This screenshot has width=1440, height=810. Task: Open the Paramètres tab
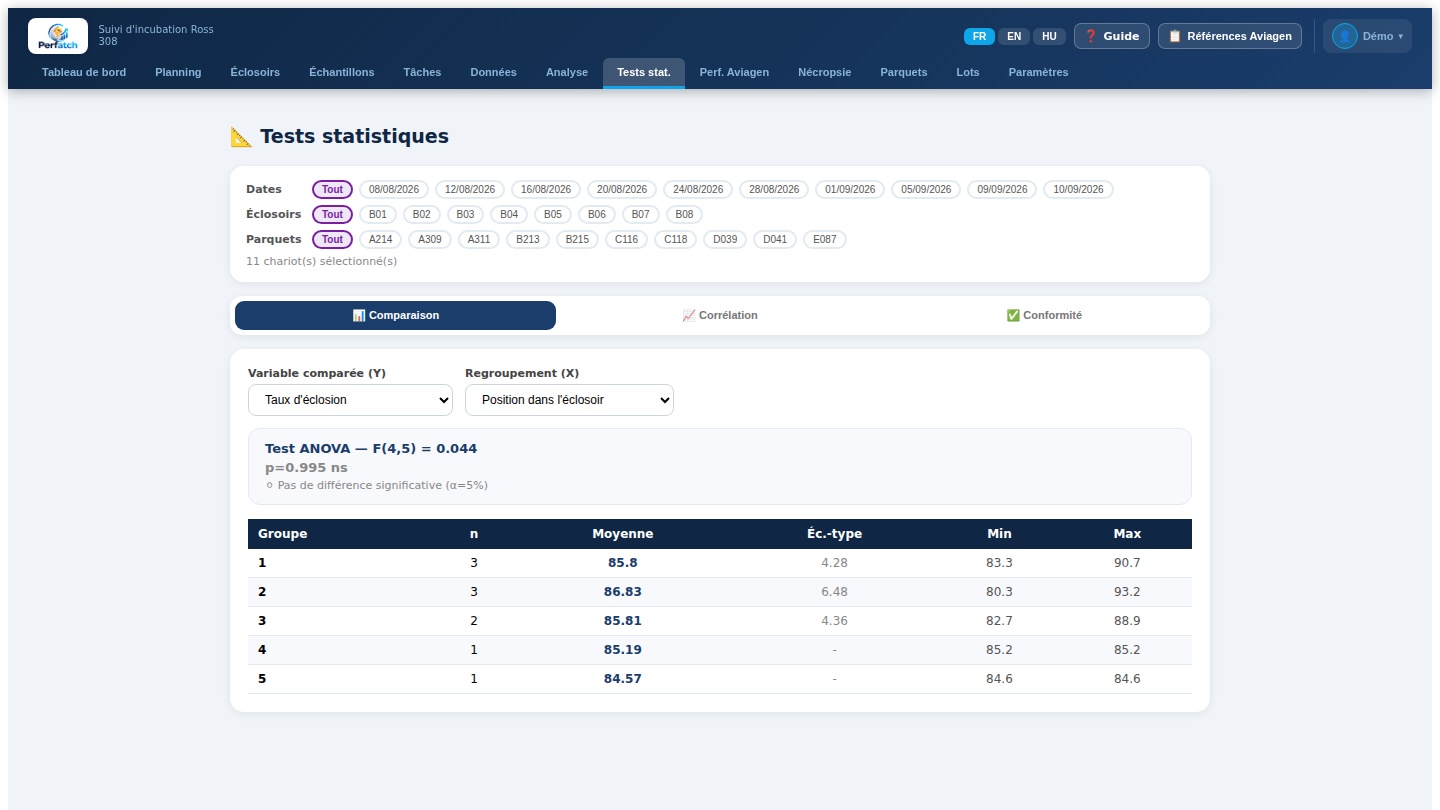[1038, 73]
